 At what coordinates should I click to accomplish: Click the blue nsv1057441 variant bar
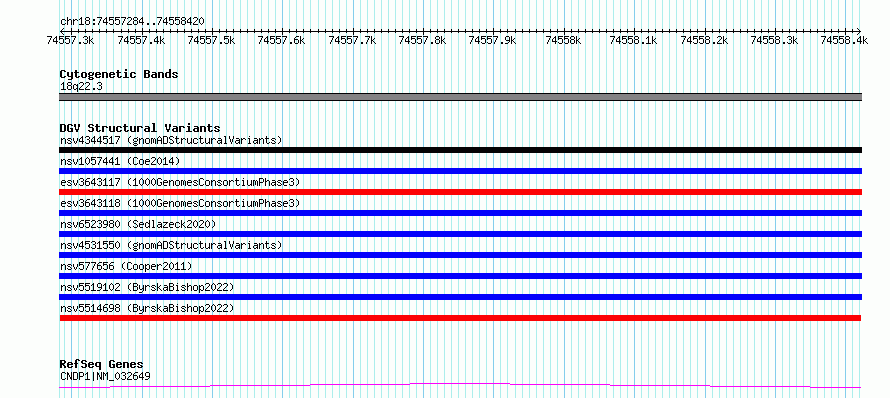point(460,171)
